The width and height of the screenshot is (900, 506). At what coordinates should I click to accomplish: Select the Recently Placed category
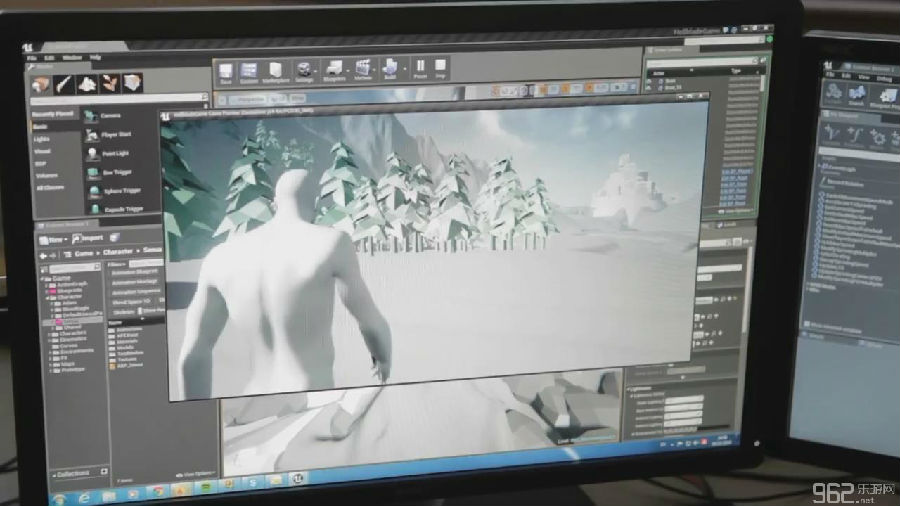coord(53,114)
